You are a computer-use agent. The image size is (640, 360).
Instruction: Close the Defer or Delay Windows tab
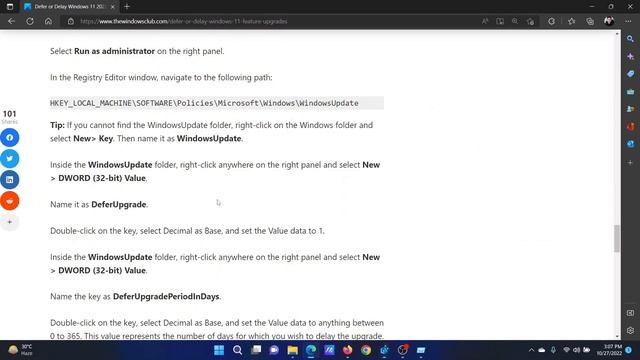point(113,7)
